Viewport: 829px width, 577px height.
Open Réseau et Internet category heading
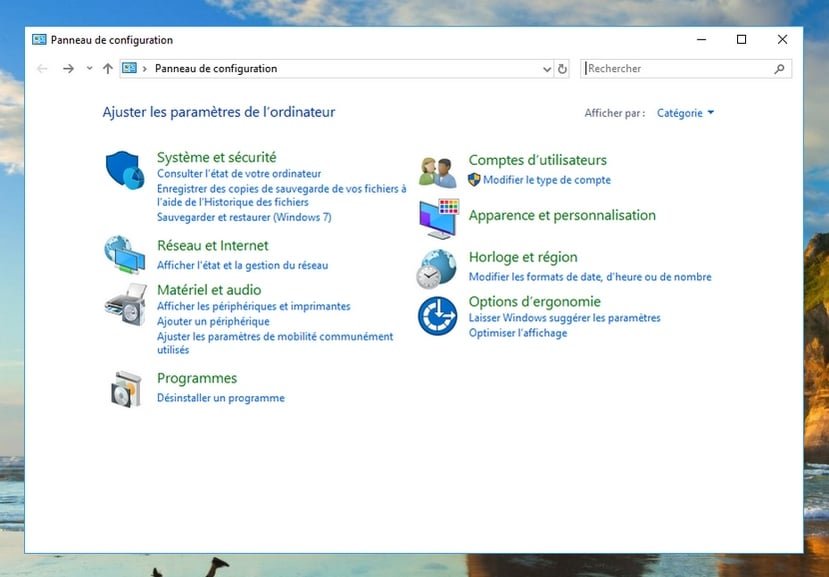213,245
